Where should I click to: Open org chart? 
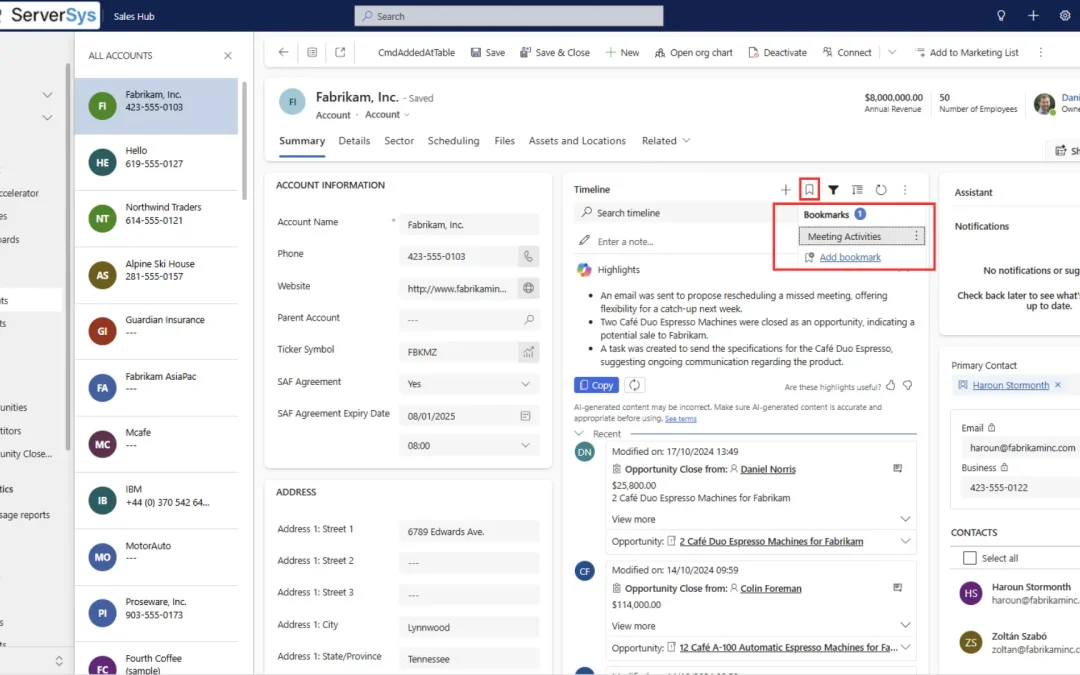click(694, 52)
